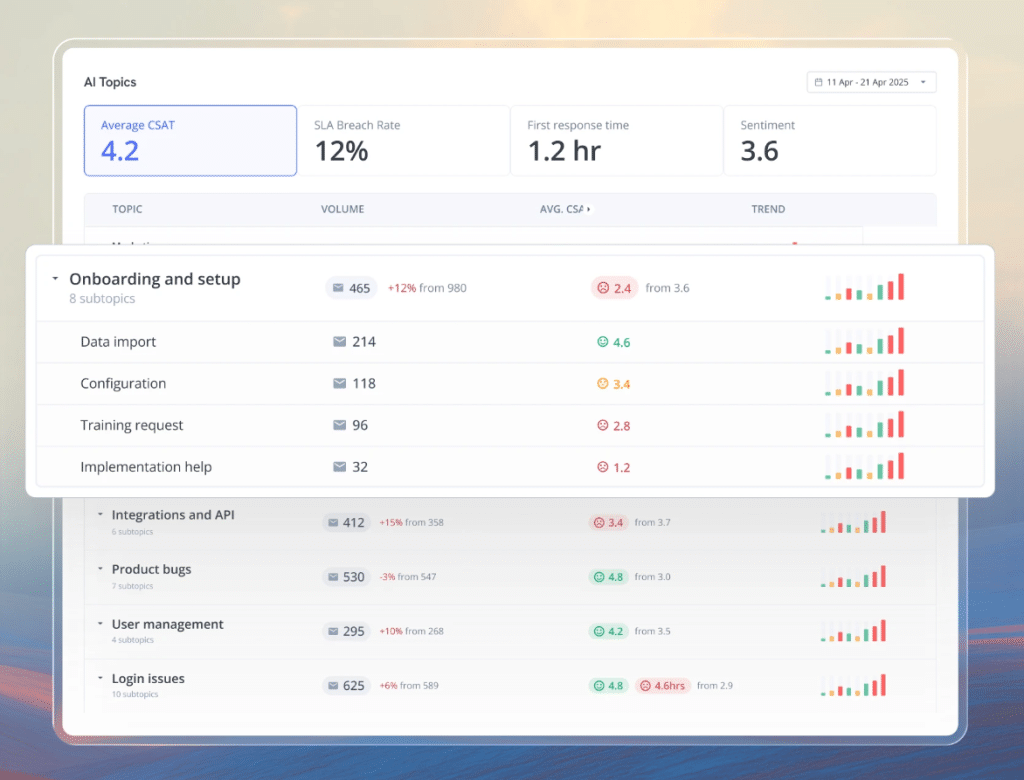The width and height of the screenshot is (1024, 780).
Task: Click envelope icon next to Configuration volume 118
Action: pos(339,383)
